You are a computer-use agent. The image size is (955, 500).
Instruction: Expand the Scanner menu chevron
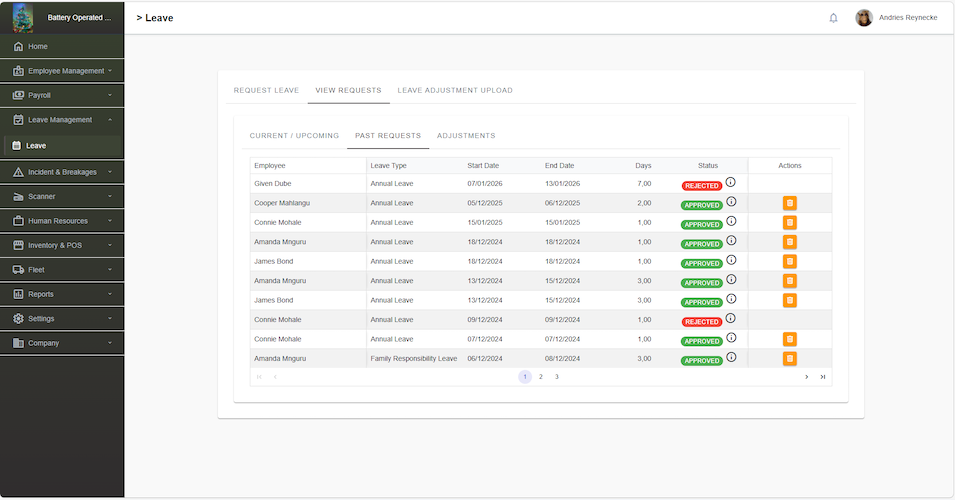pyautogui.click(x=110, y=196)
